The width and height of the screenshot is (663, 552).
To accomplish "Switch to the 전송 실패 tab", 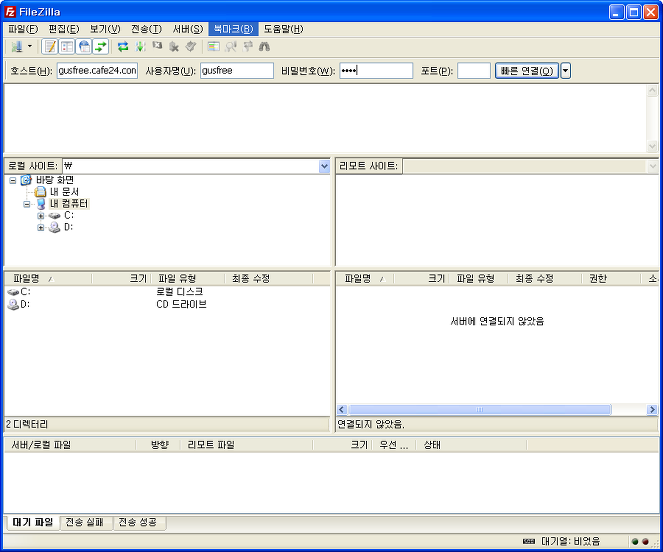I will (85, 522).
